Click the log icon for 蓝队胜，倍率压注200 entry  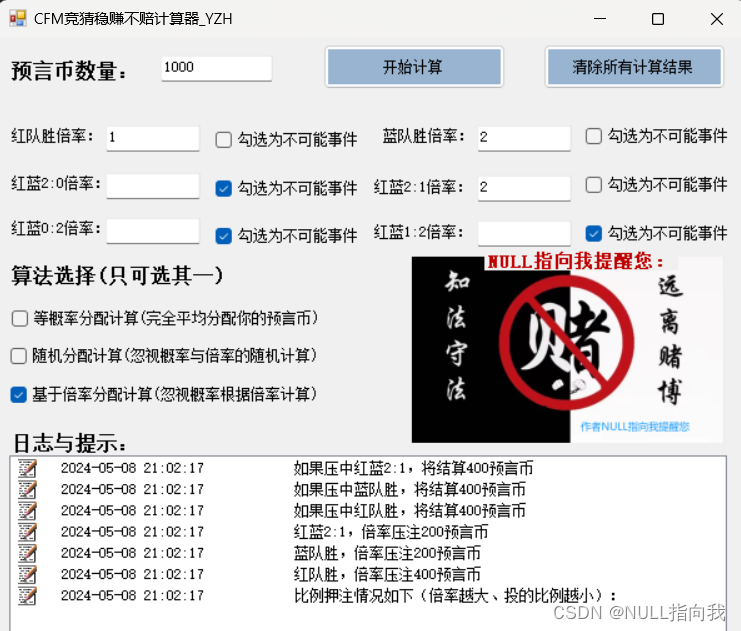27,553
